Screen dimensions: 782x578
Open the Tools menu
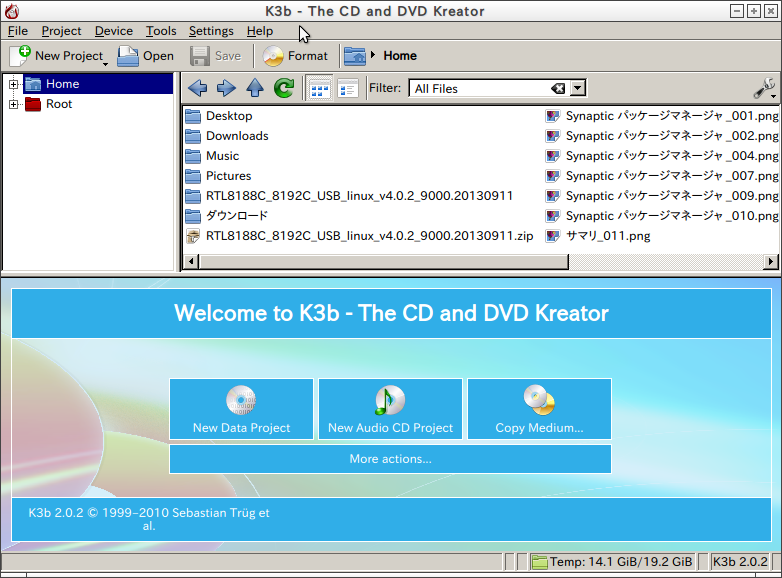[161, 31]
